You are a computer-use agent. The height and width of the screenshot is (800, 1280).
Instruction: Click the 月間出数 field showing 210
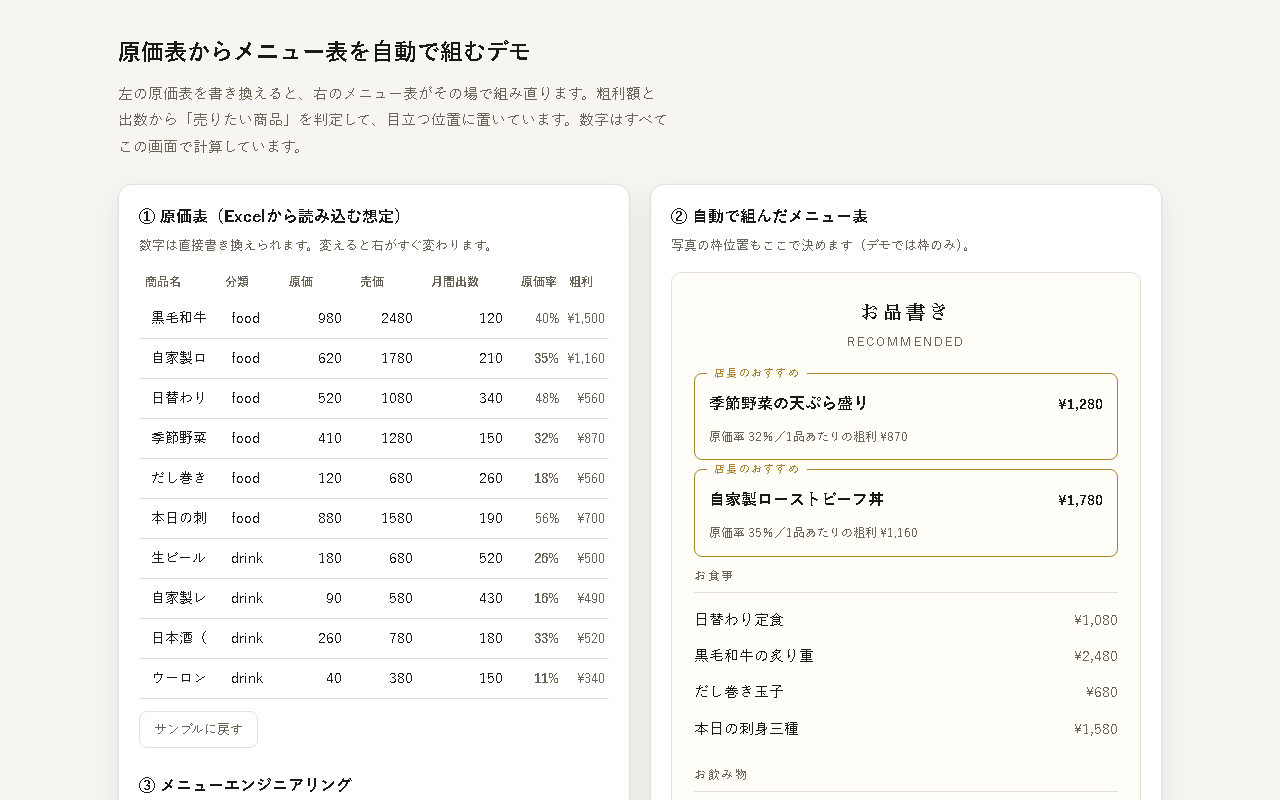(x=468, y=358)
